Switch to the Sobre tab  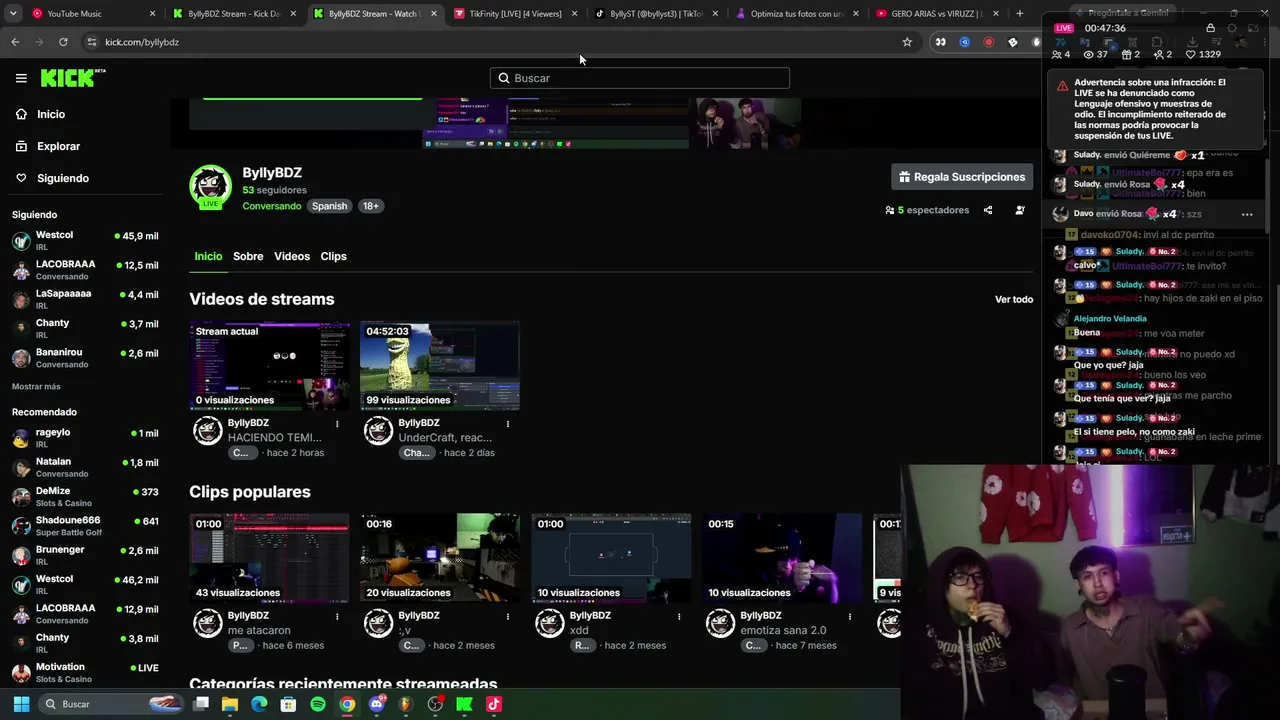(248, 256)
